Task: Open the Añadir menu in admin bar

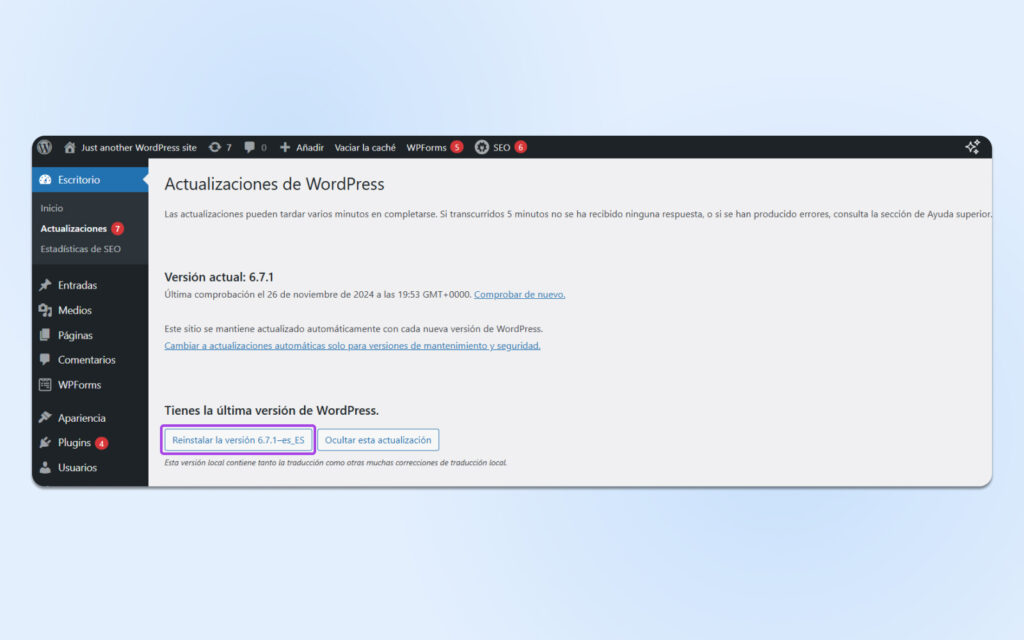Action: [x=310, y=148]
